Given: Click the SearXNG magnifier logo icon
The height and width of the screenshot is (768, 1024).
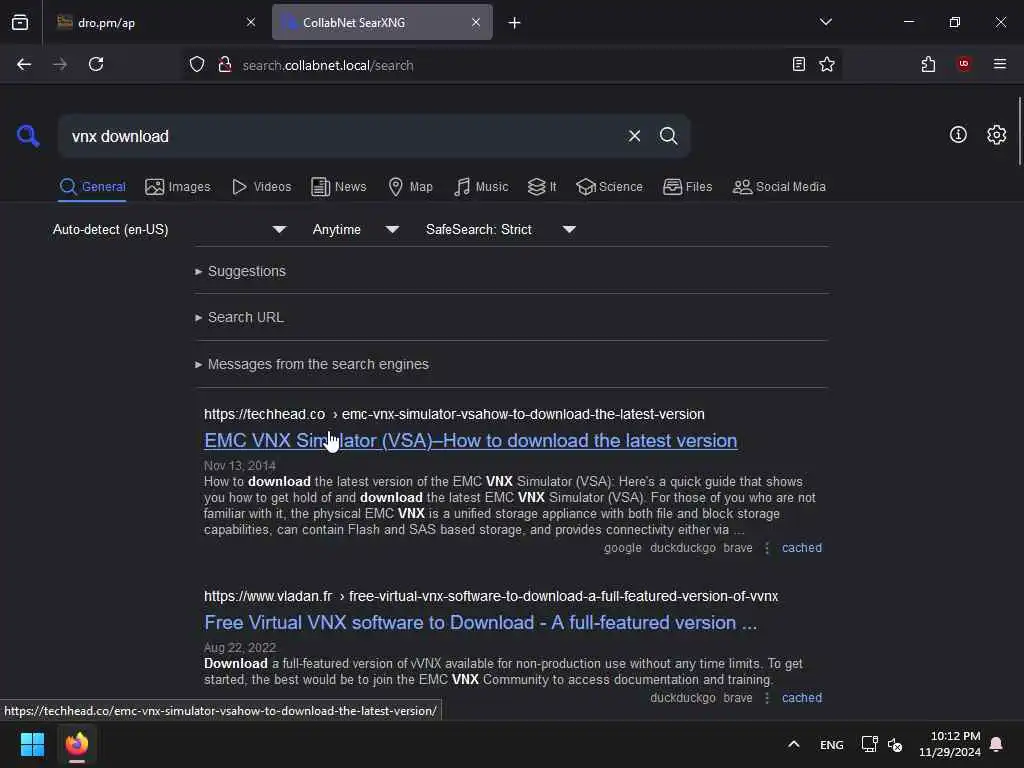Looking at the screenshot, I should [28, 136].
